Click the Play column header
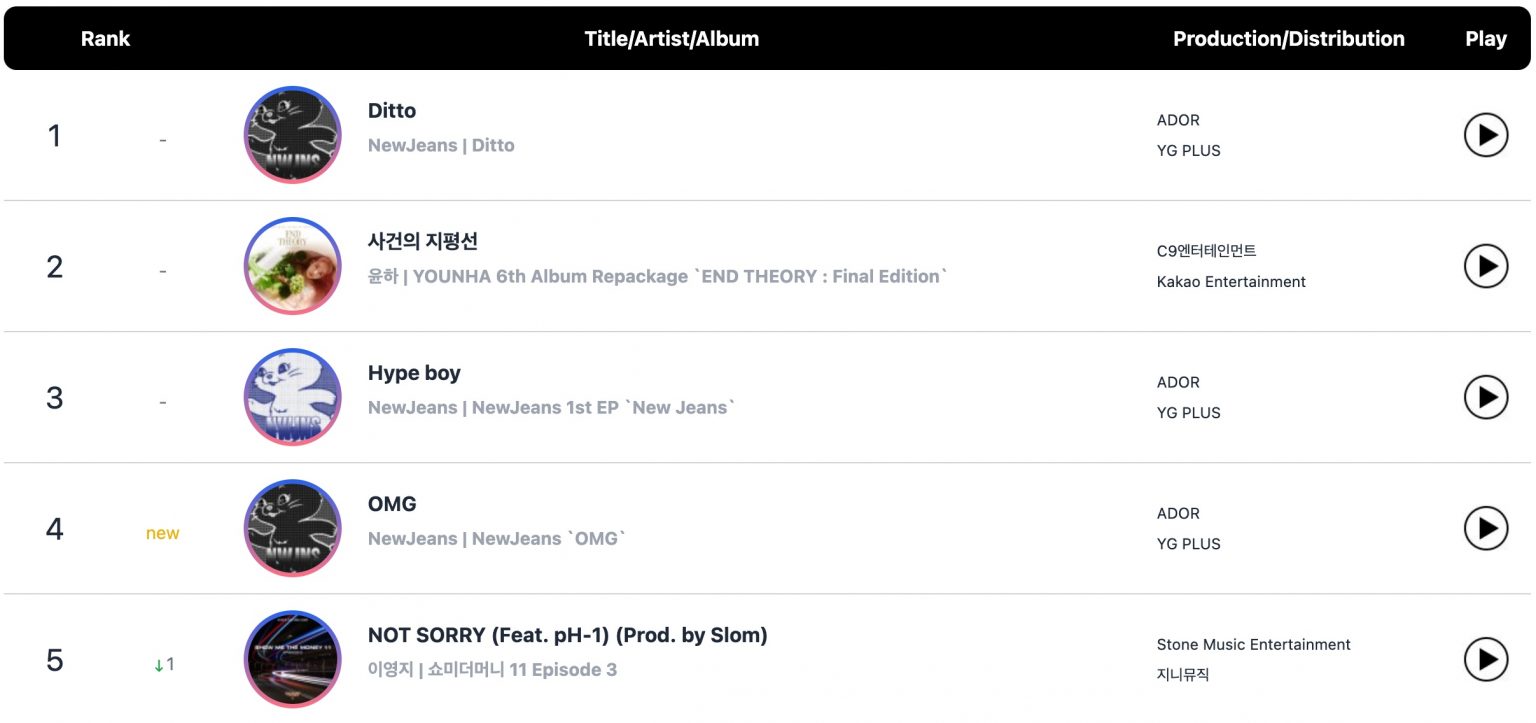Image resolution: width=1536 pixels, height=723 pixels. (1485, 38)
